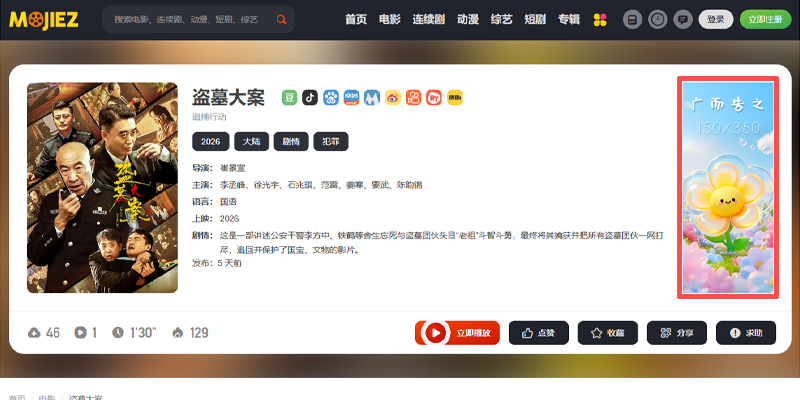
Task: Click the 盗墓大案 movie poster thumbnail
Action: click(103, 187)
